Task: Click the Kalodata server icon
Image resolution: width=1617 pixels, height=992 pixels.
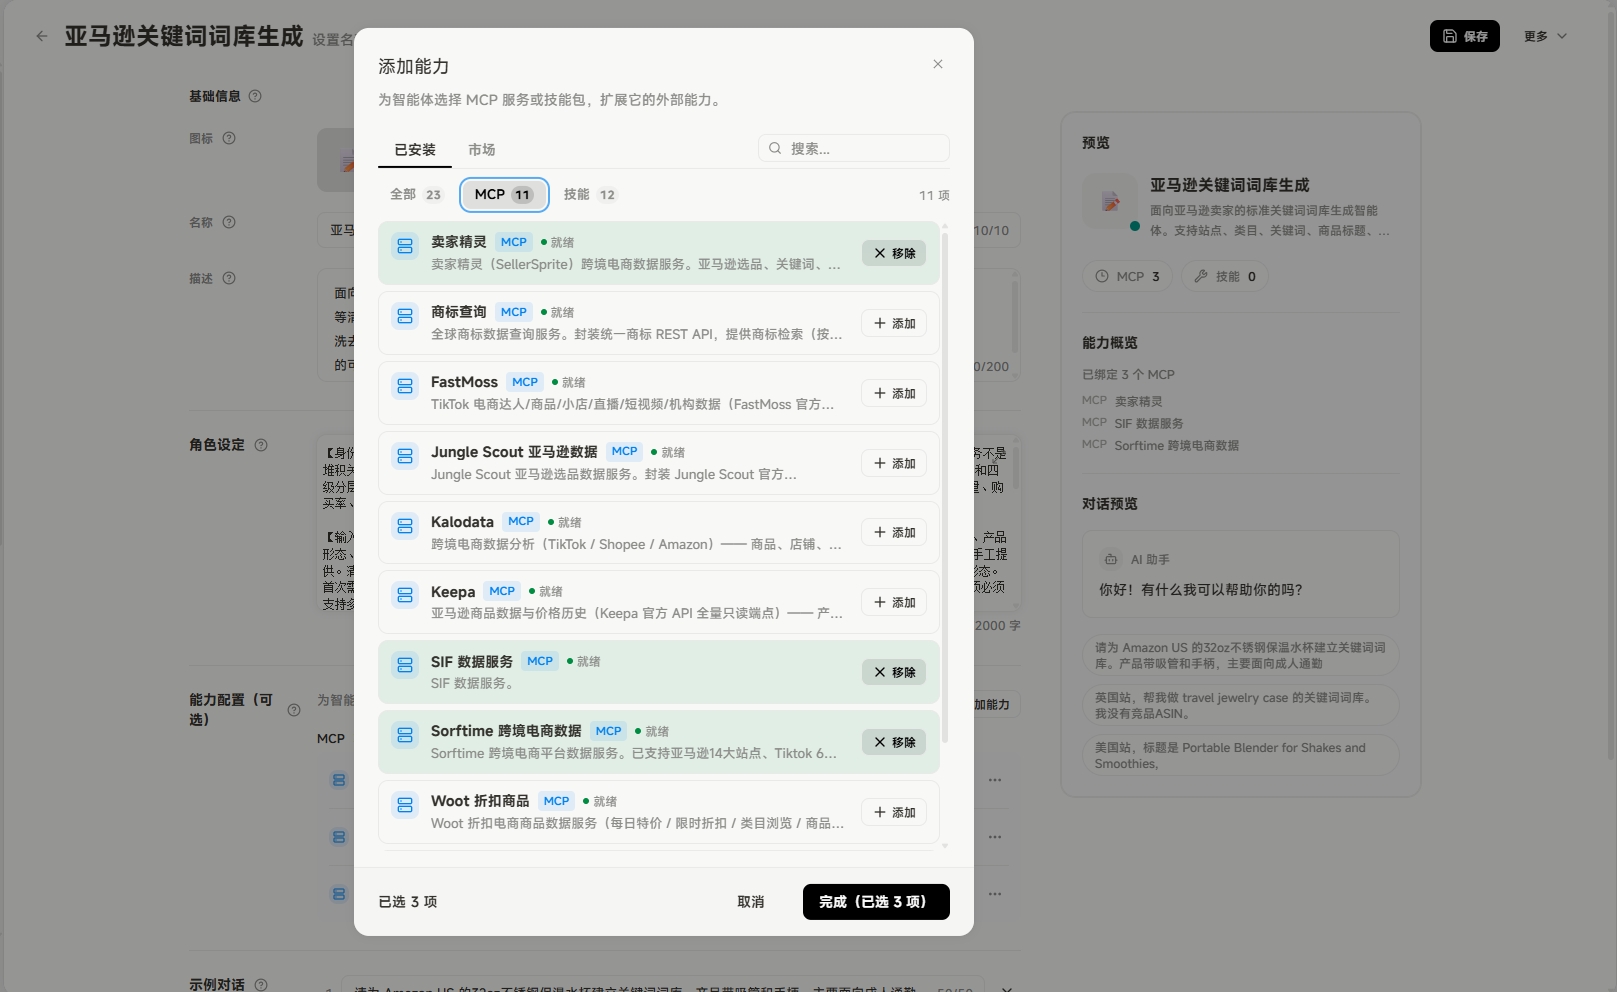Action: click(x=405, y=525)
